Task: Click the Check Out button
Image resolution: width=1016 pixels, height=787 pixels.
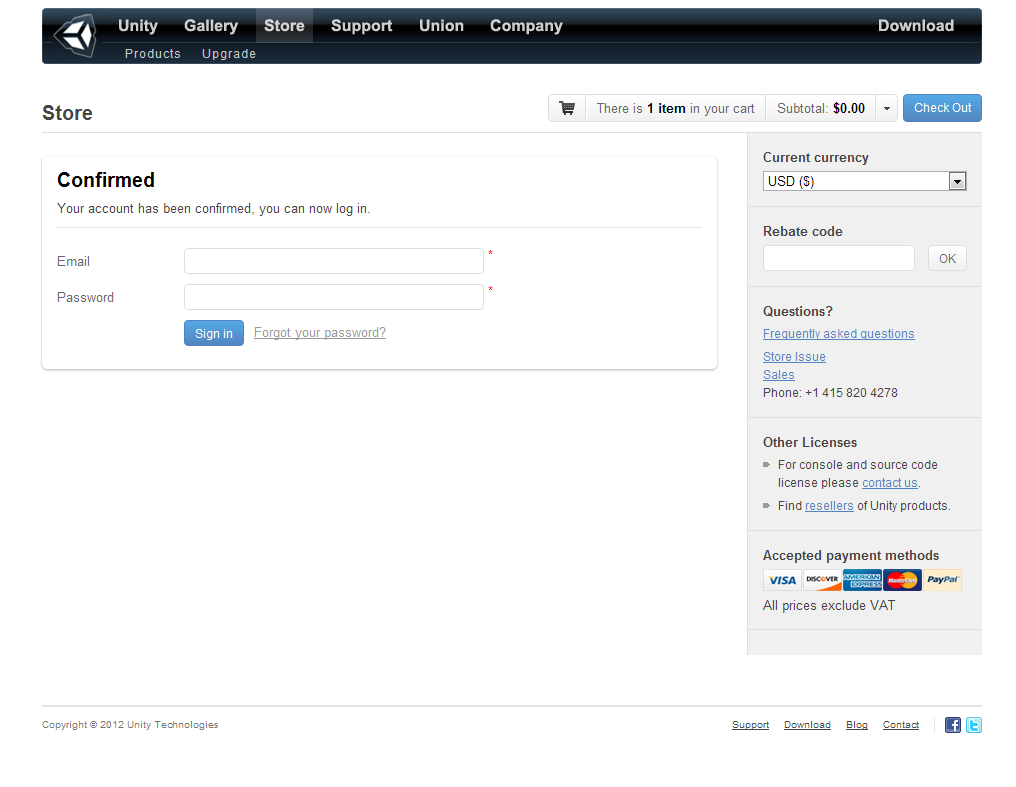Action: point(942,108)
